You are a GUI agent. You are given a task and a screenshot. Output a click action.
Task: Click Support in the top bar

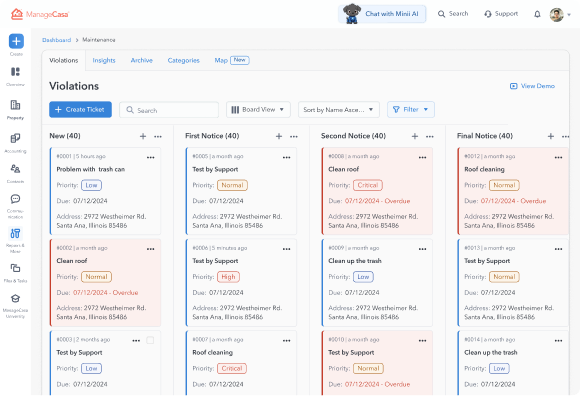(501, 14)
